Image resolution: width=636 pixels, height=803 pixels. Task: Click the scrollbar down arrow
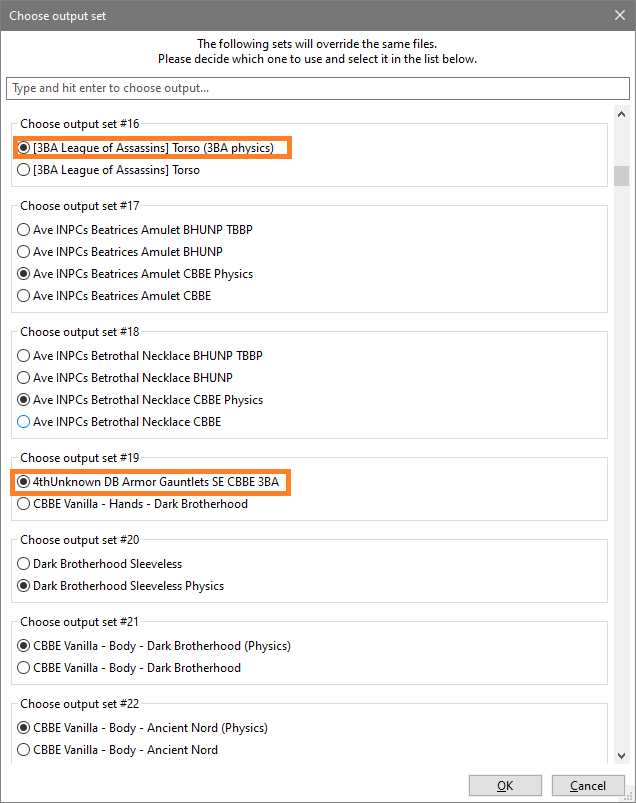[x=621, y=756]
